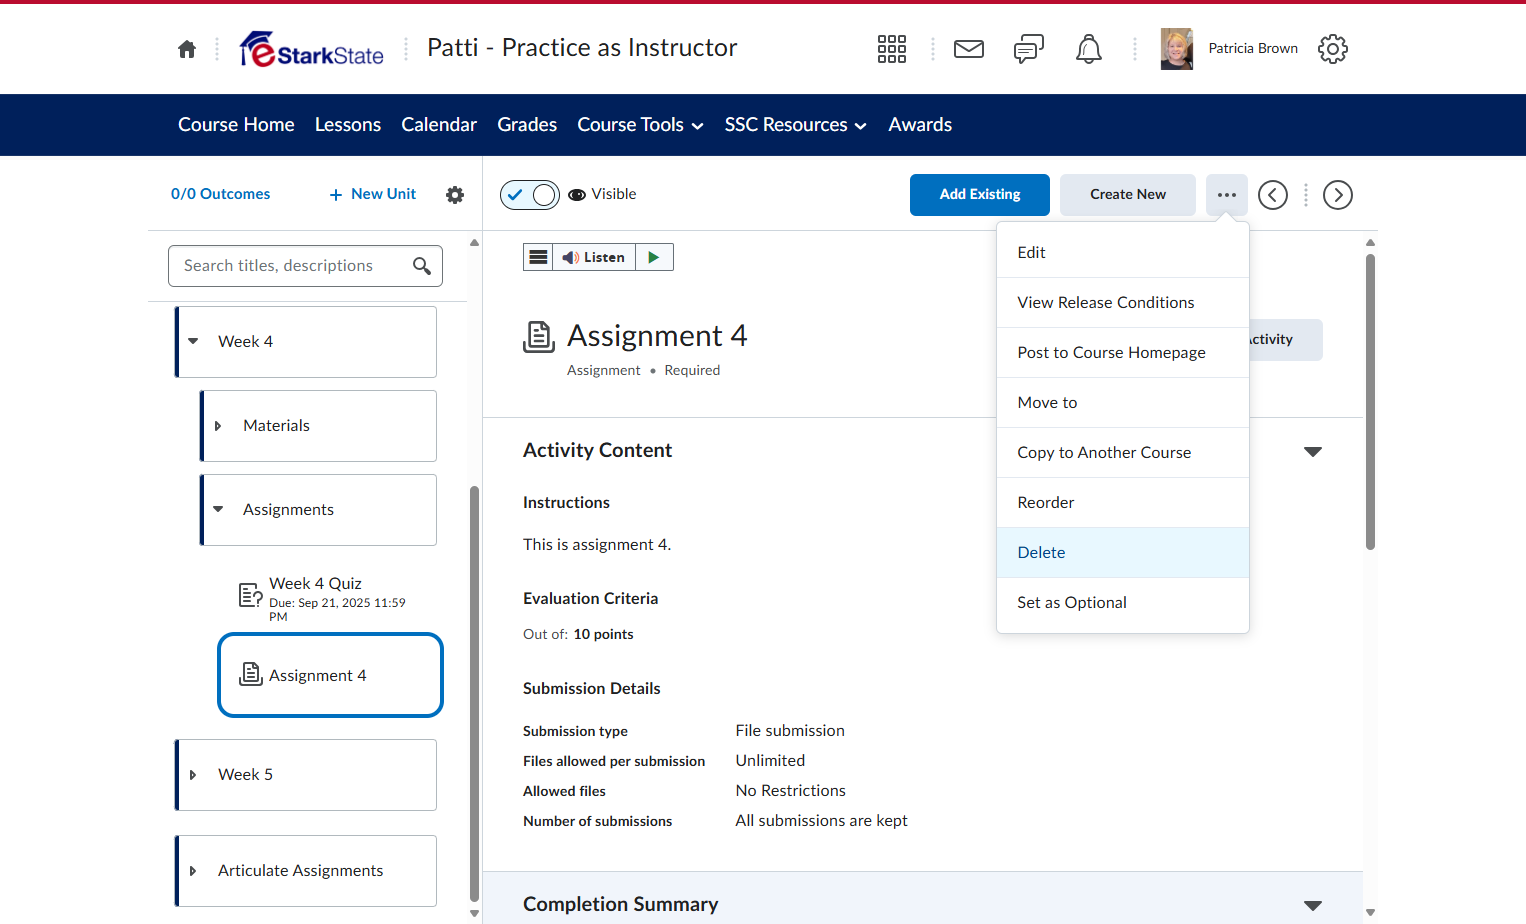The width and height of the screenshot is (1526, 924).
Task: Click Patricia Brown's profile picture
Action: [1177, 49]
